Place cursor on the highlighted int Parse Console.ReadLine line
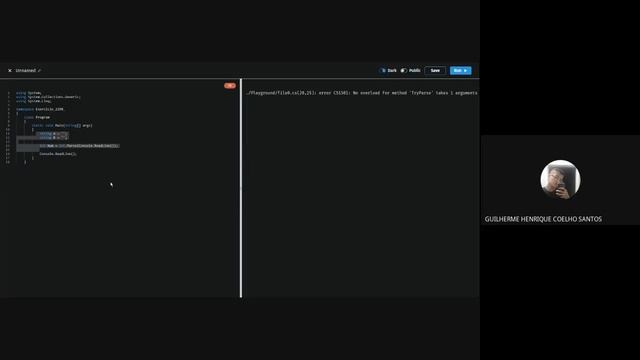Image resolution: width=640 pixels, height=360 pixels. pos(79,146)
